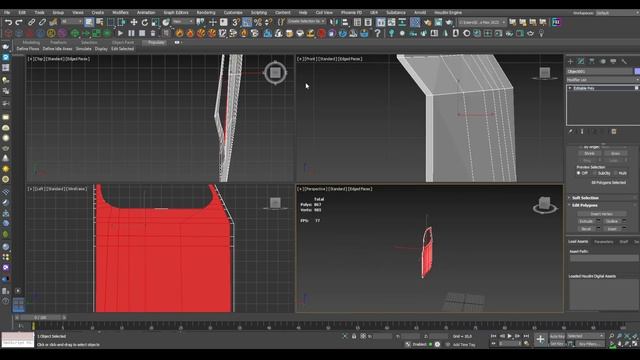The image size is (640, 360).
Task: Open Select by Name icon
Action: pyautogui.click(x=99, y=22)
